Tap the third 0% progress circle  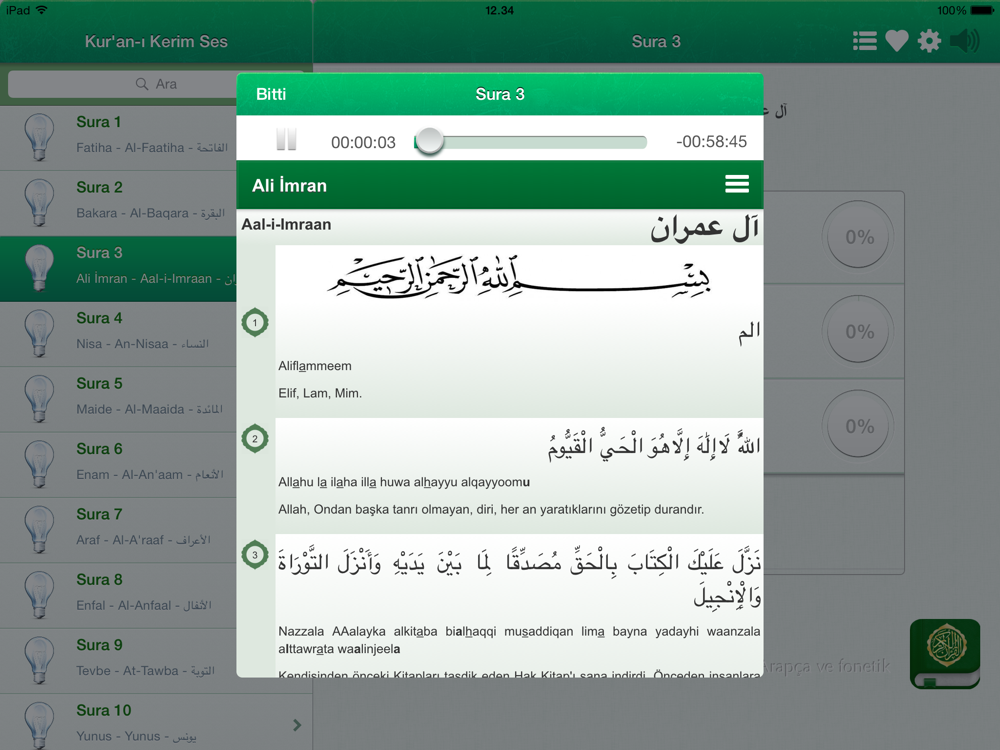[x=858, y=426]
